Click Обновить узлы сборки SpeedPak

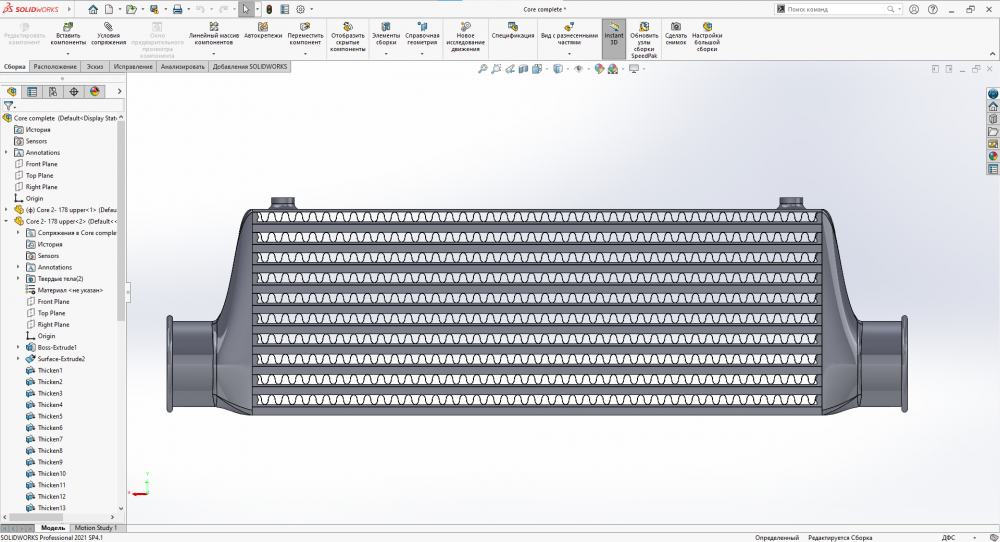tap(644, 40)
